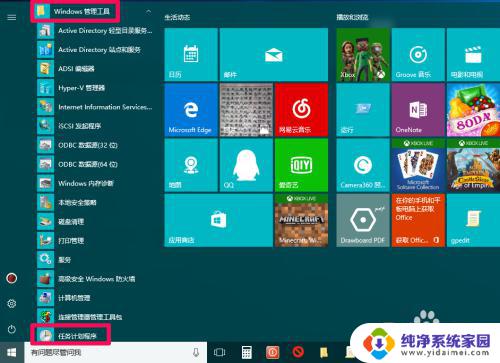Click the user account avatar
Screen dimensions: 500x363
[x=12, y=278]
